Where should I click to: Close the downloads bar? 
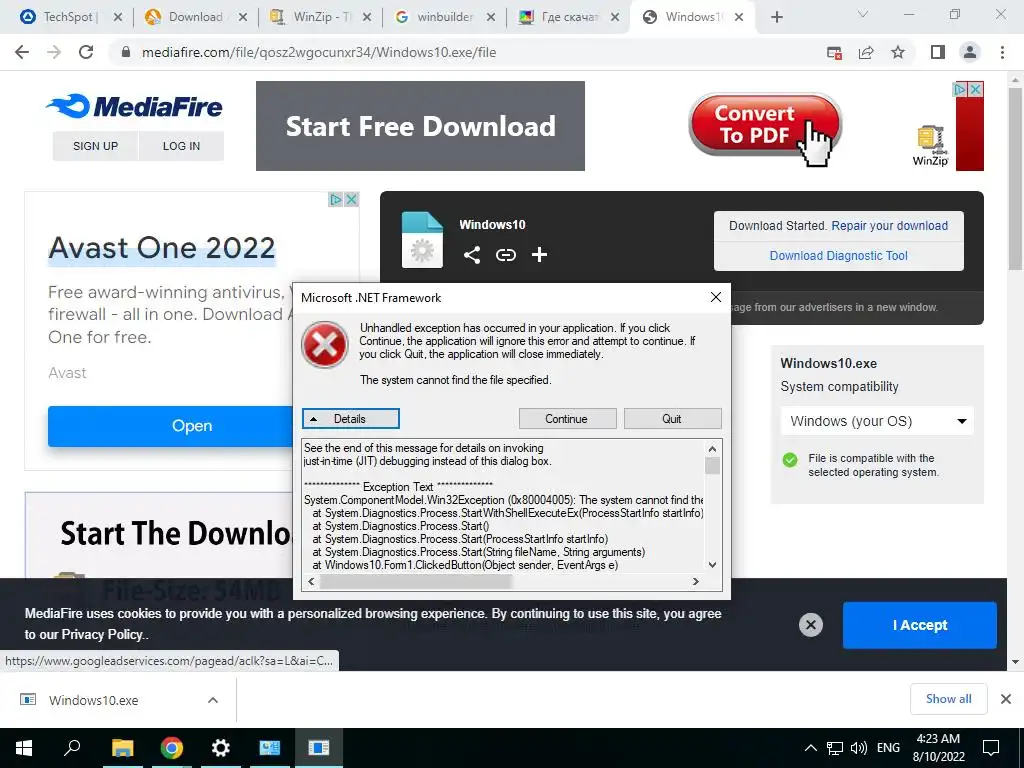click(x=1006, y=699)
